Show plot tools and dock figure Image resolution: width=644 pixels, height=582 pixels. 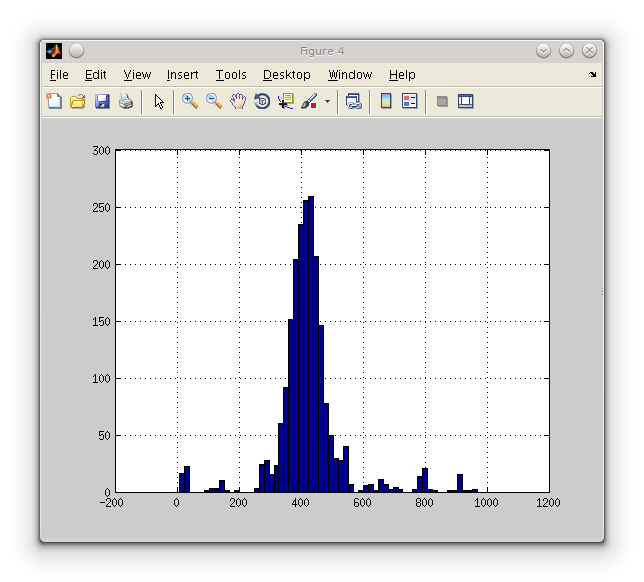465,101
